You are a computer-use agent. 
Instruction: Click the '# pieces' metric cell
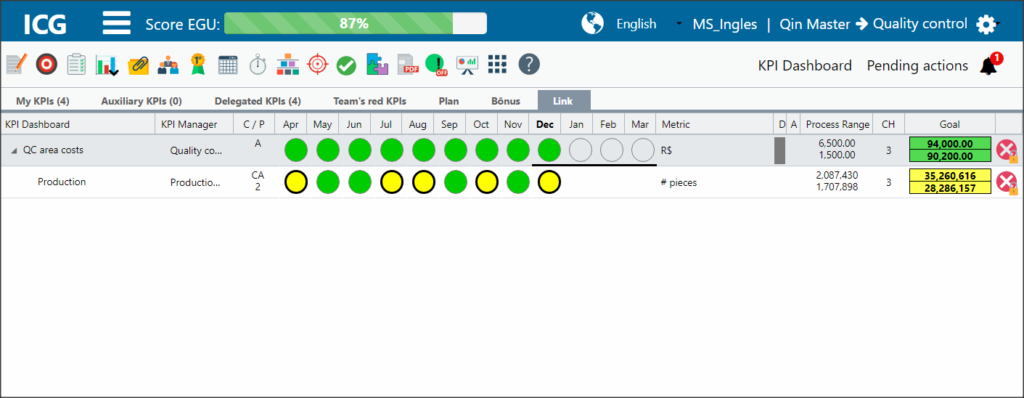[x=679, y=183]
